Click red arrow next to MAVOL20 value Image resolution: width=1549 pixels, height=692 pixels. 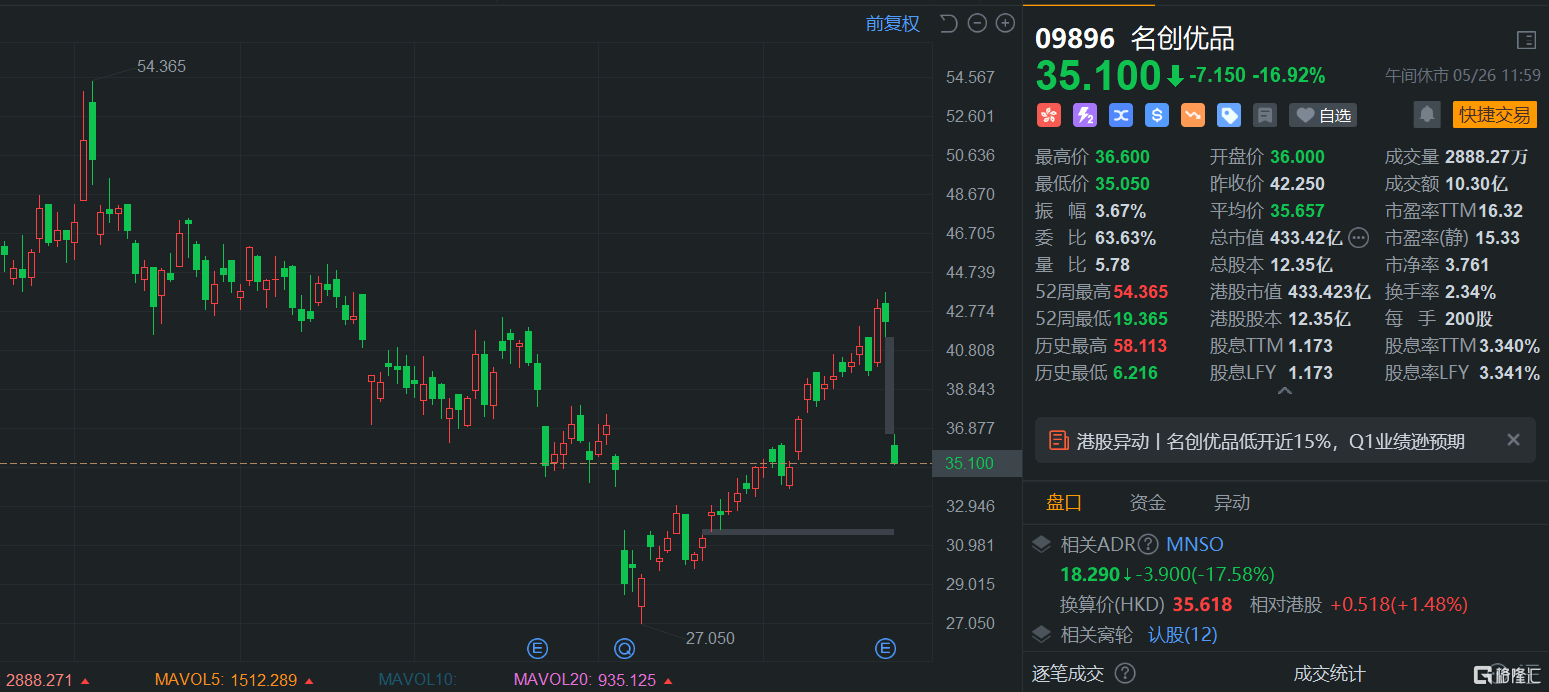tap(669, 681)
